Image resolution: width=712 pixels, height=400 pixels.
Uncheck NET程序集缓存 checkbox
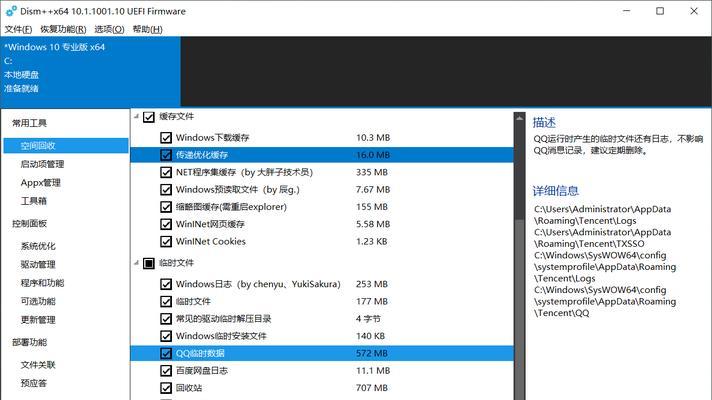[x=166, y=173]
